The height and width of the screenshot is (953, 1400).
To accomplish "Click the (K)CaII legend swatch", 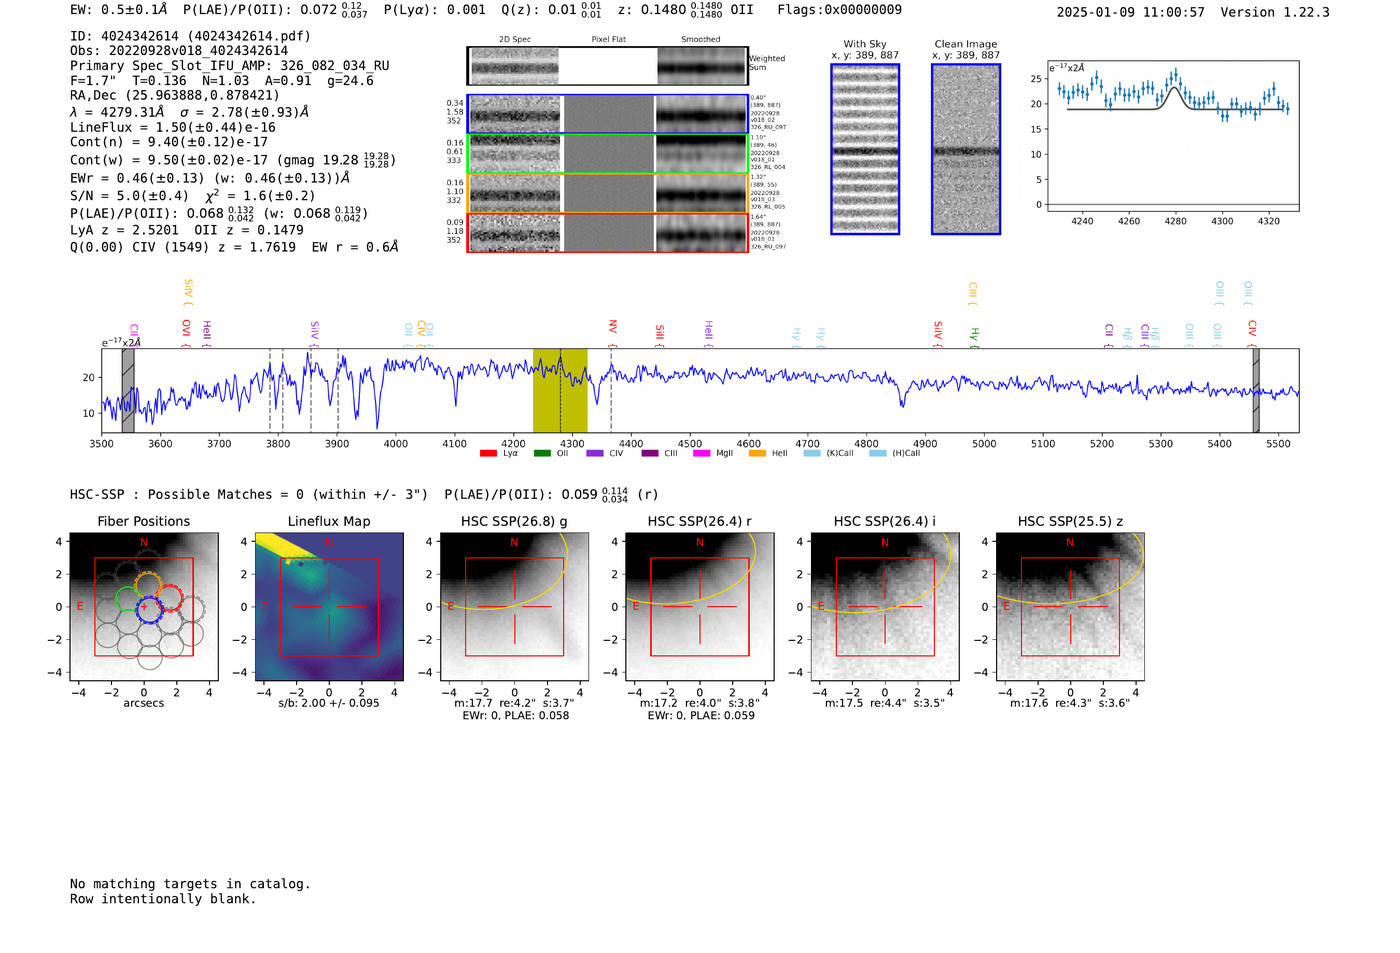I will pos(812,453).
